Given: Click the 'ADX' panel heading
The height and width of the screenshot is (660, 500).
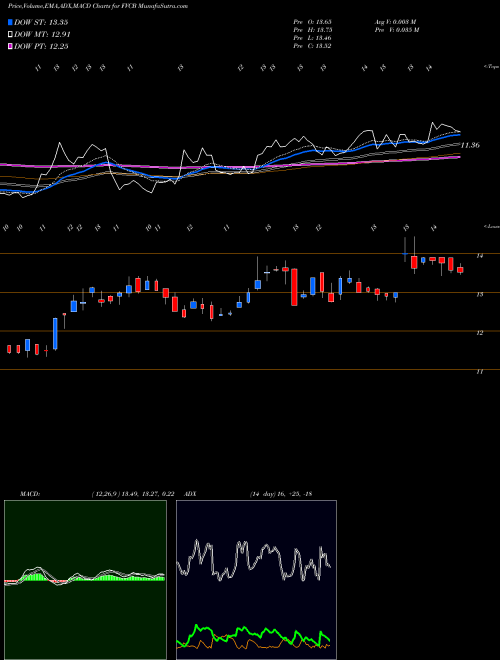Looking at the screenshot, I should tap(191, 494).
